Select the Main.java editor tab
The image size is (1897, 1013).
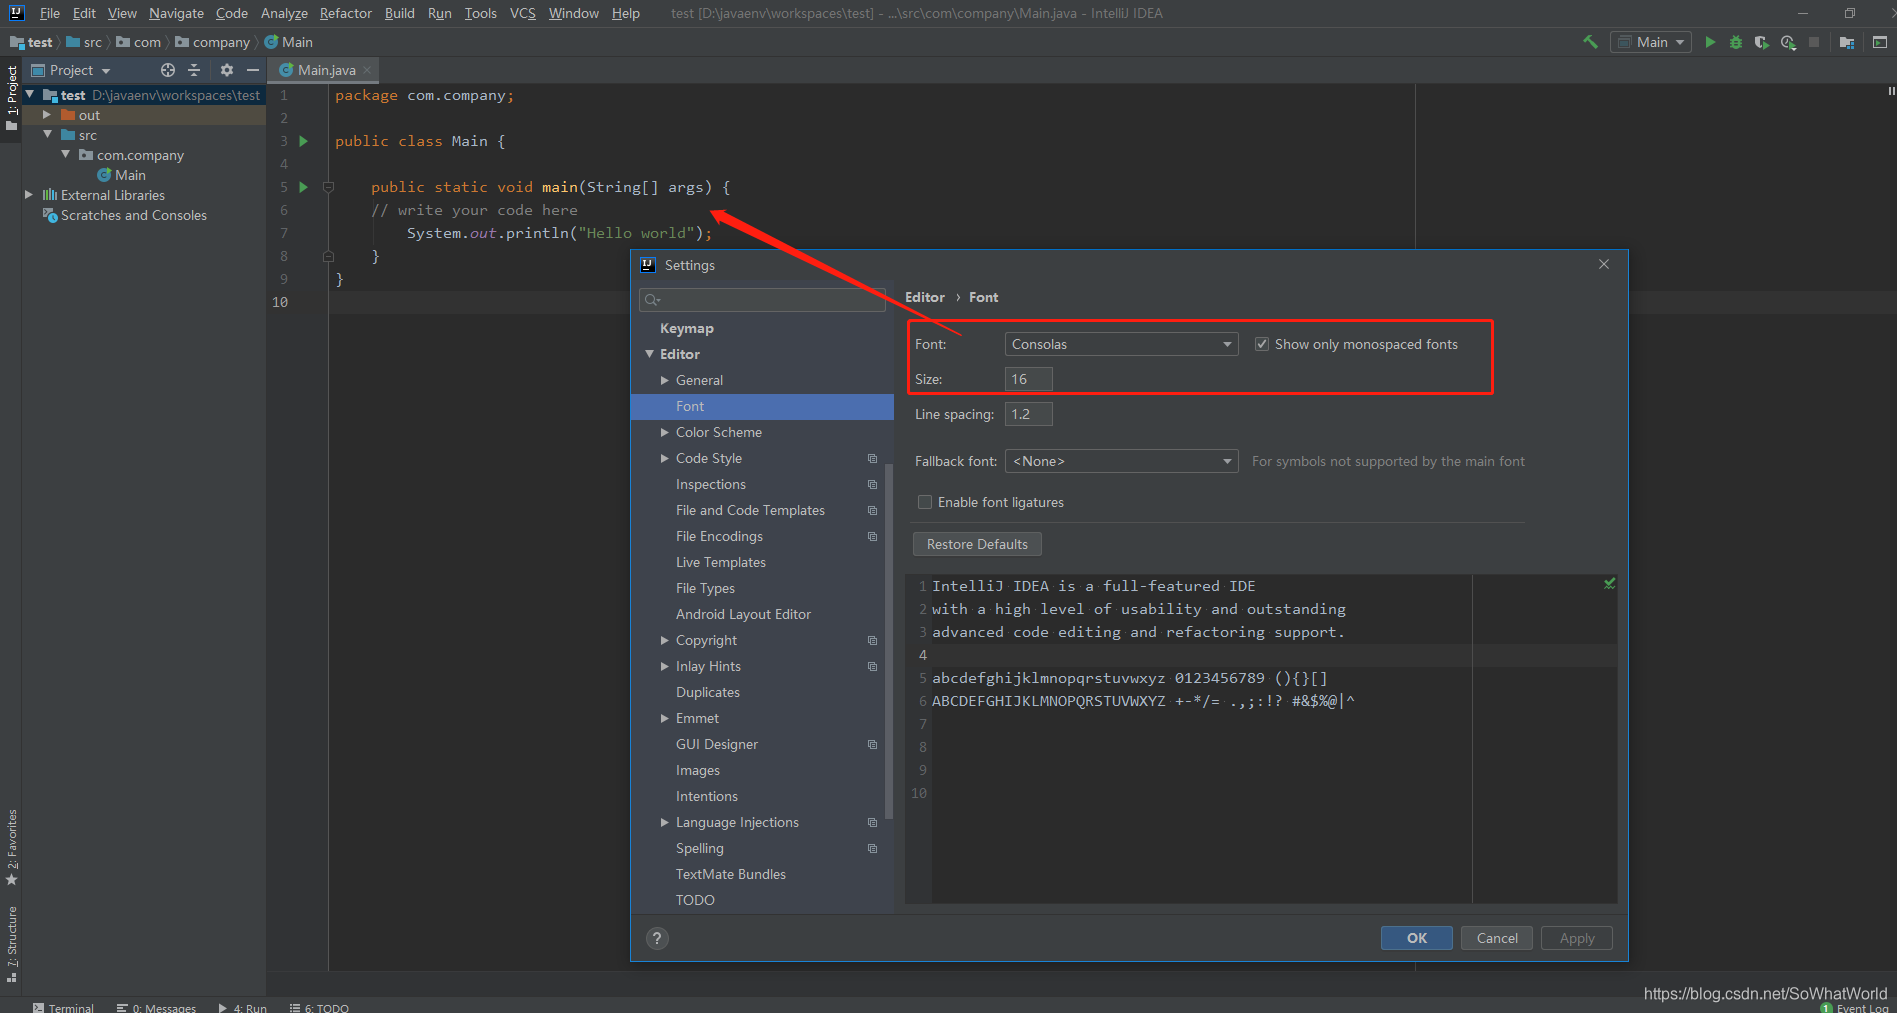(x=325, y=70)
